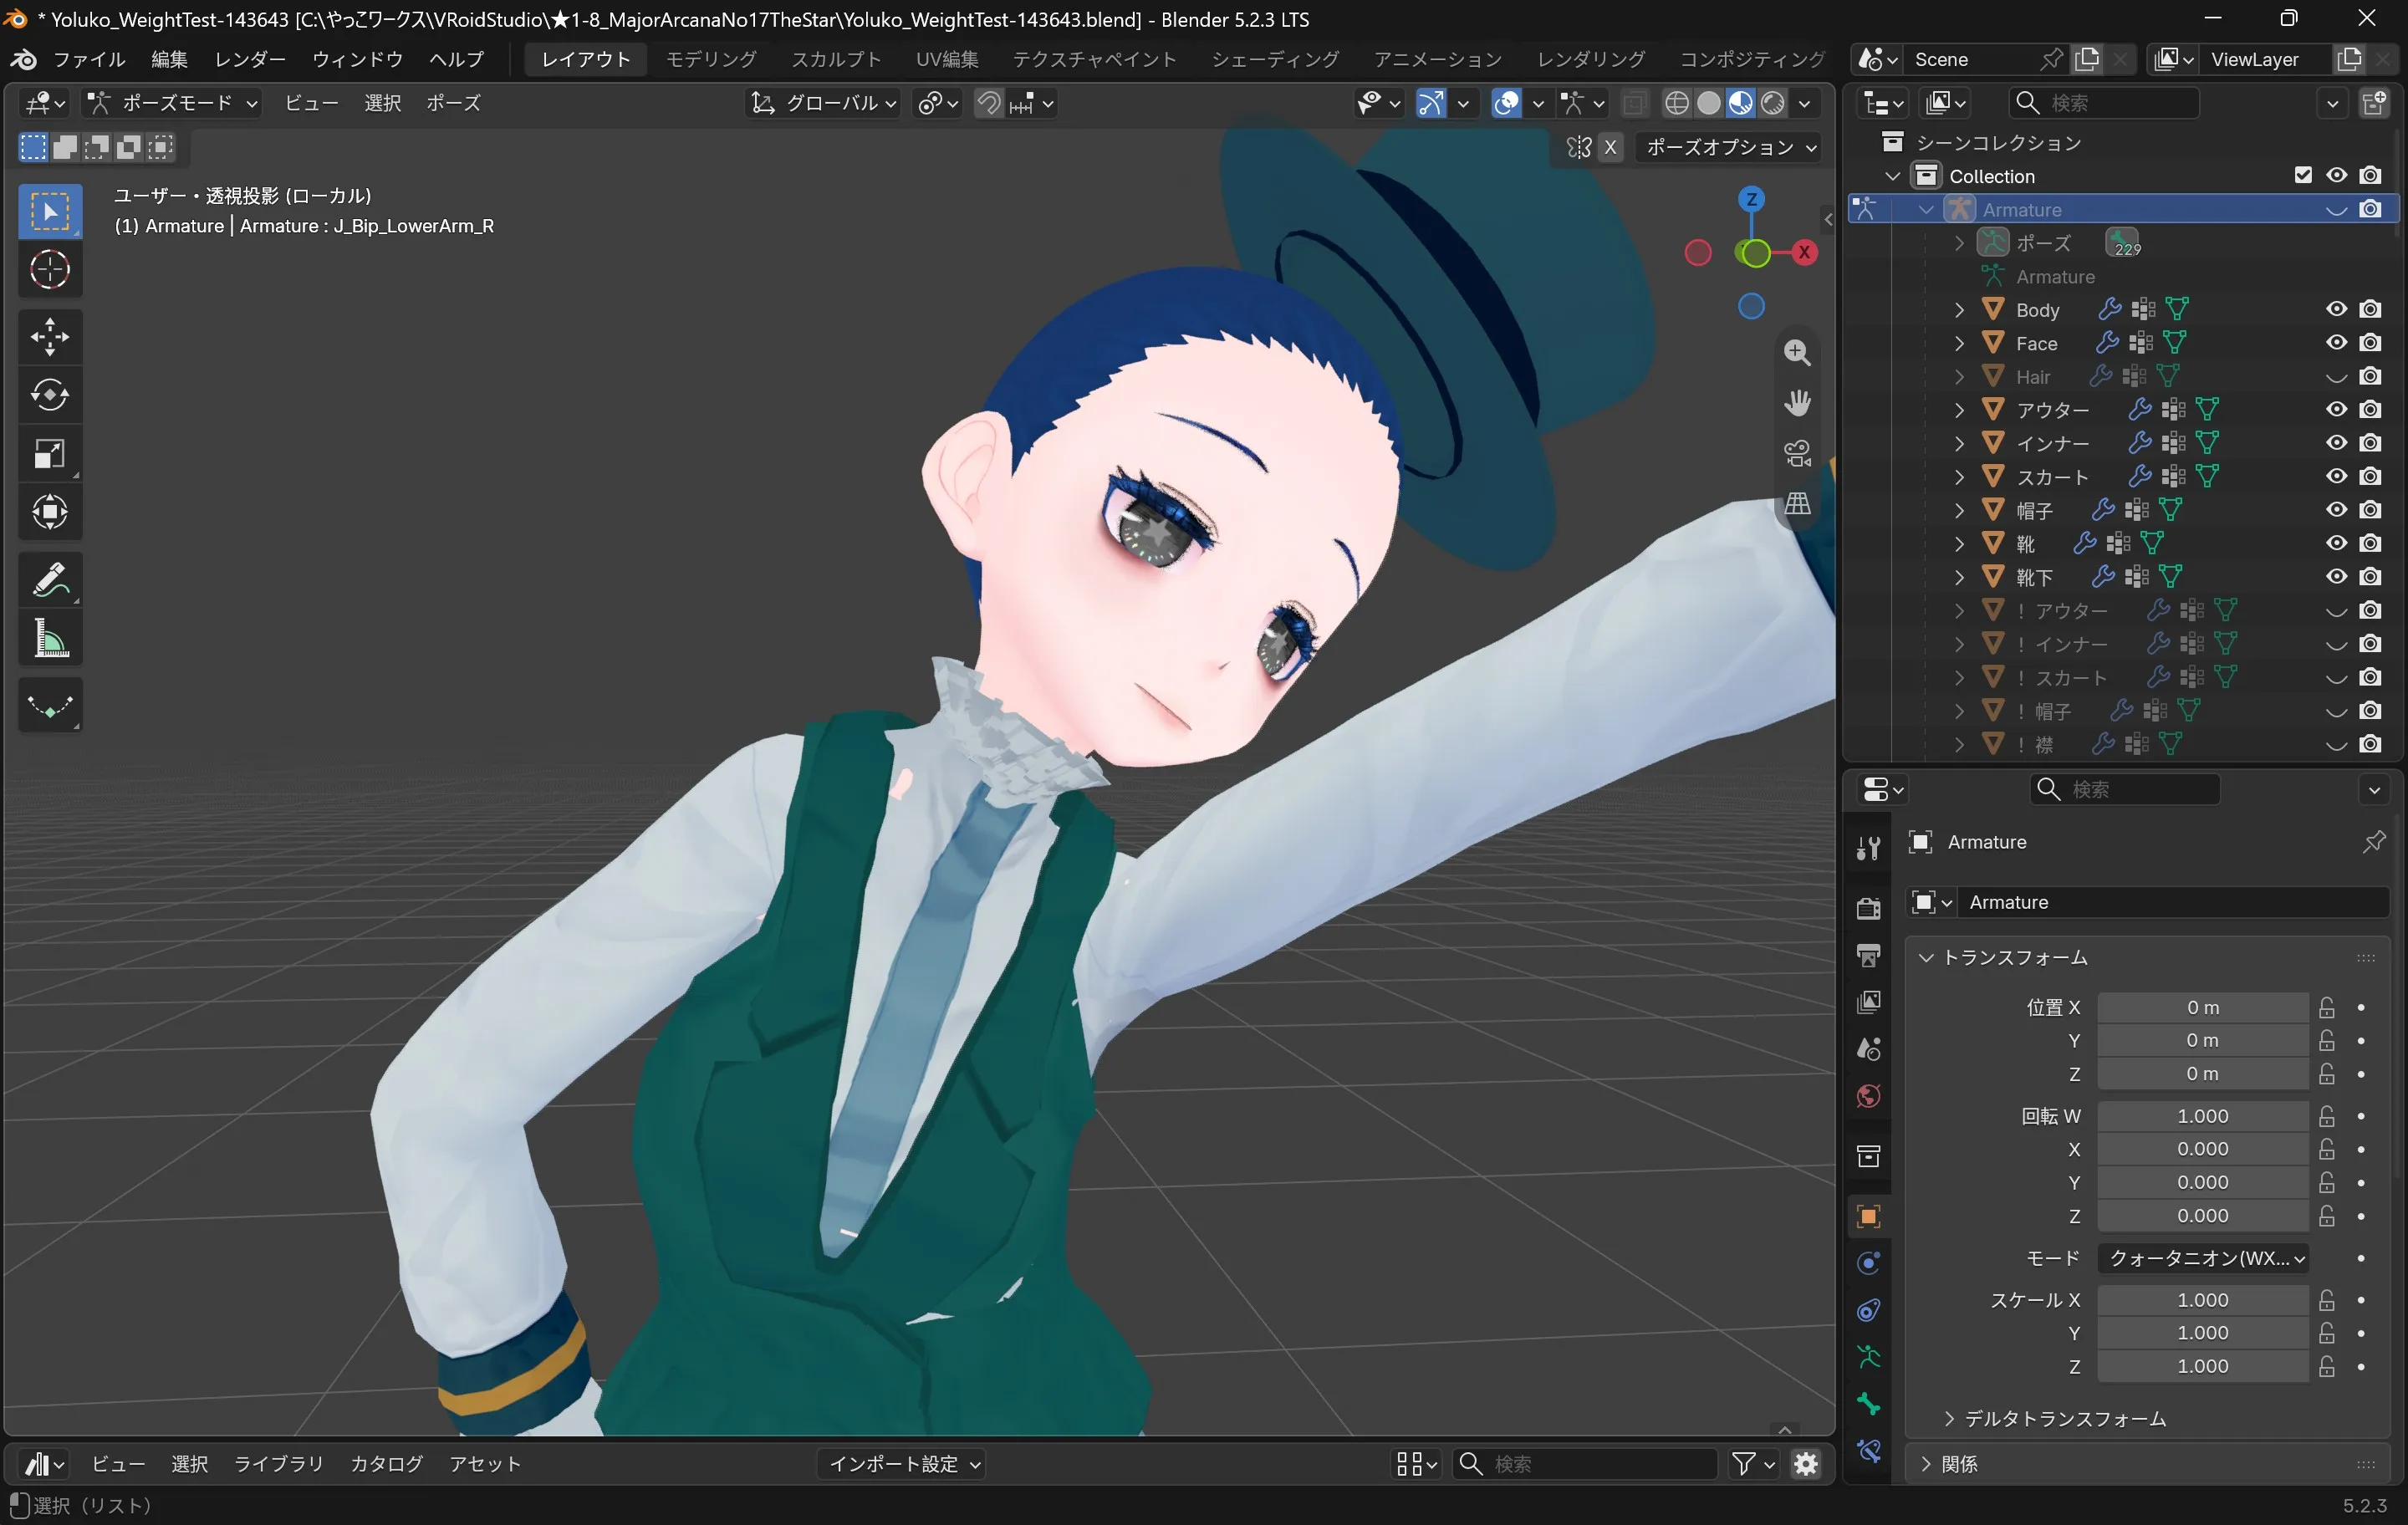2408x1525 pixels.
Task: Click the スケール X value field
Action: (x=2203, y=1300)
